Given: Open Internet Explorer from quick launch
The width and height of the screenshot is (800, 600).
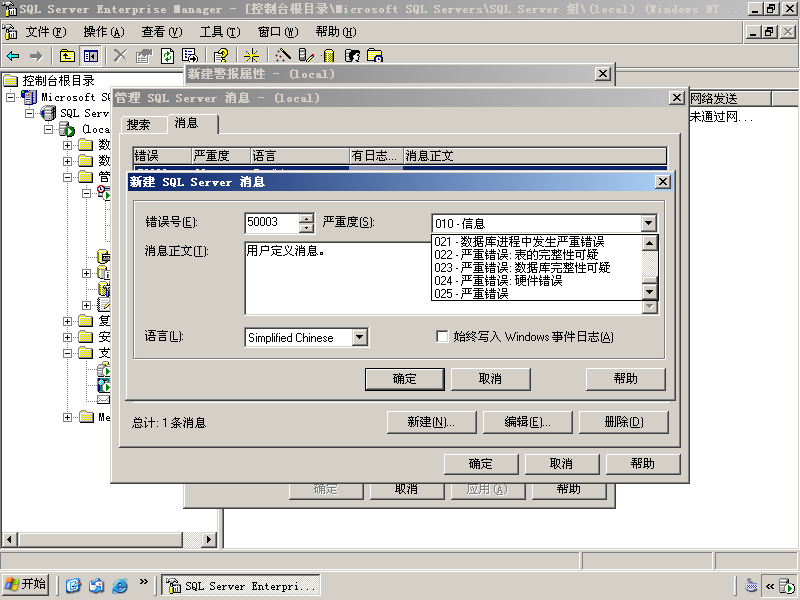Looking at the screenshot, I should [120, 585].
